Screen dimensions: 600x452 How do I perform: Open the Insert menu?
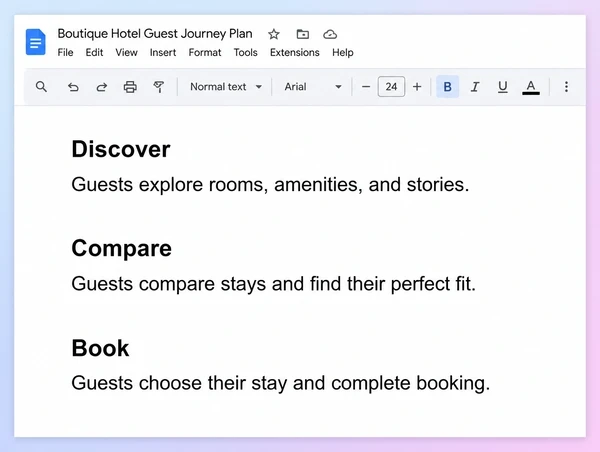click(x=163, y=52)
